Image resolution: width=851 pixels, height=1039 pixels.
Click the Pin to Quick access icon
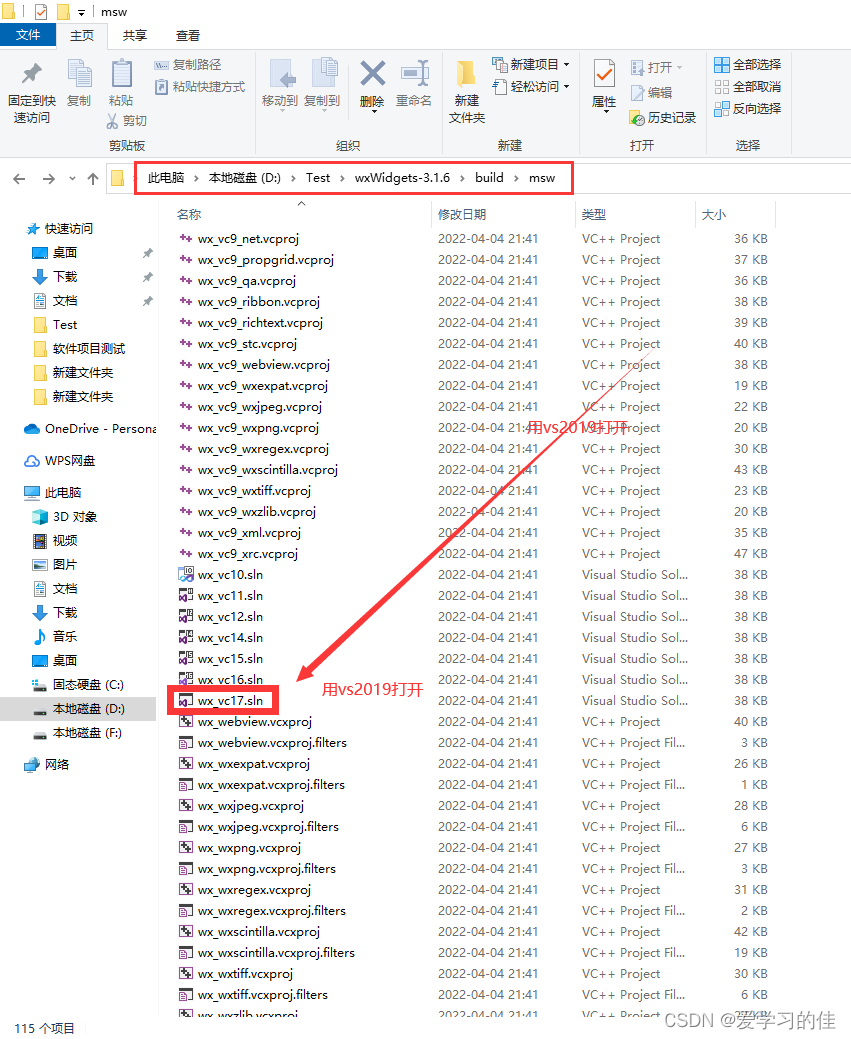pyautogui.click(x=32, y=73)
